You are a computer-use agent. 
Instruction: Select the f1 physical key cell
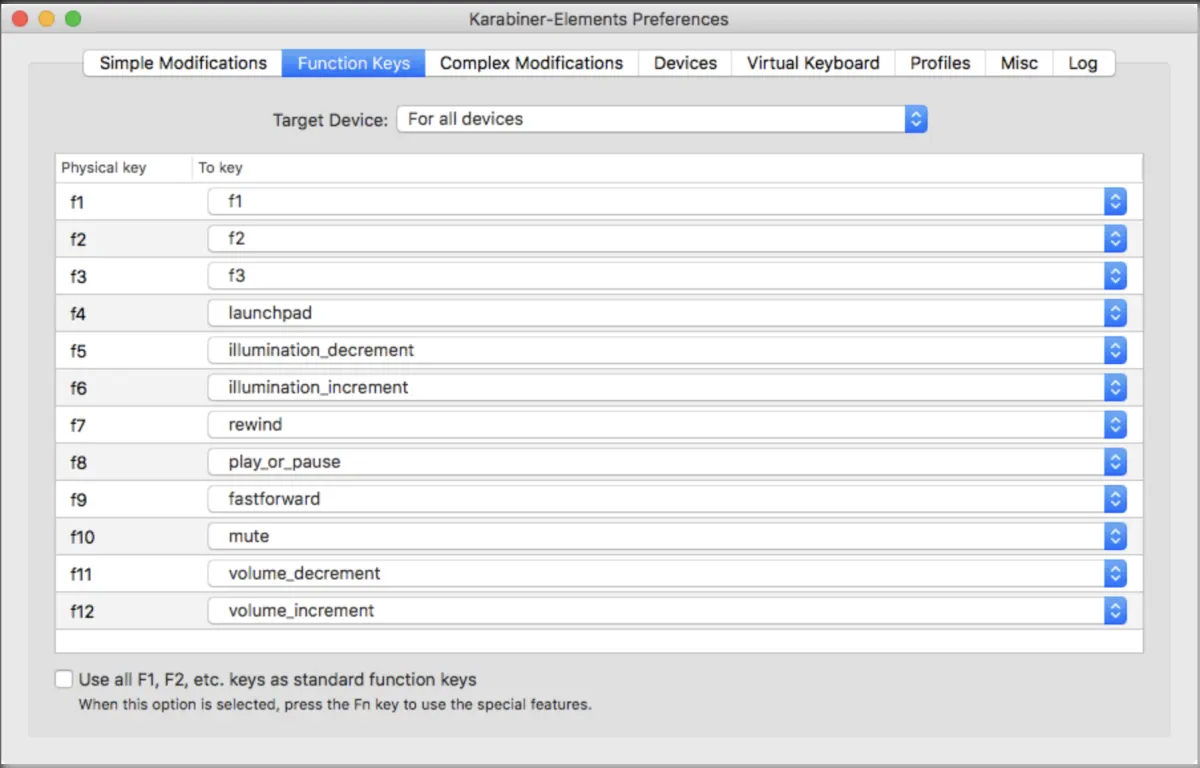point(124,202)
